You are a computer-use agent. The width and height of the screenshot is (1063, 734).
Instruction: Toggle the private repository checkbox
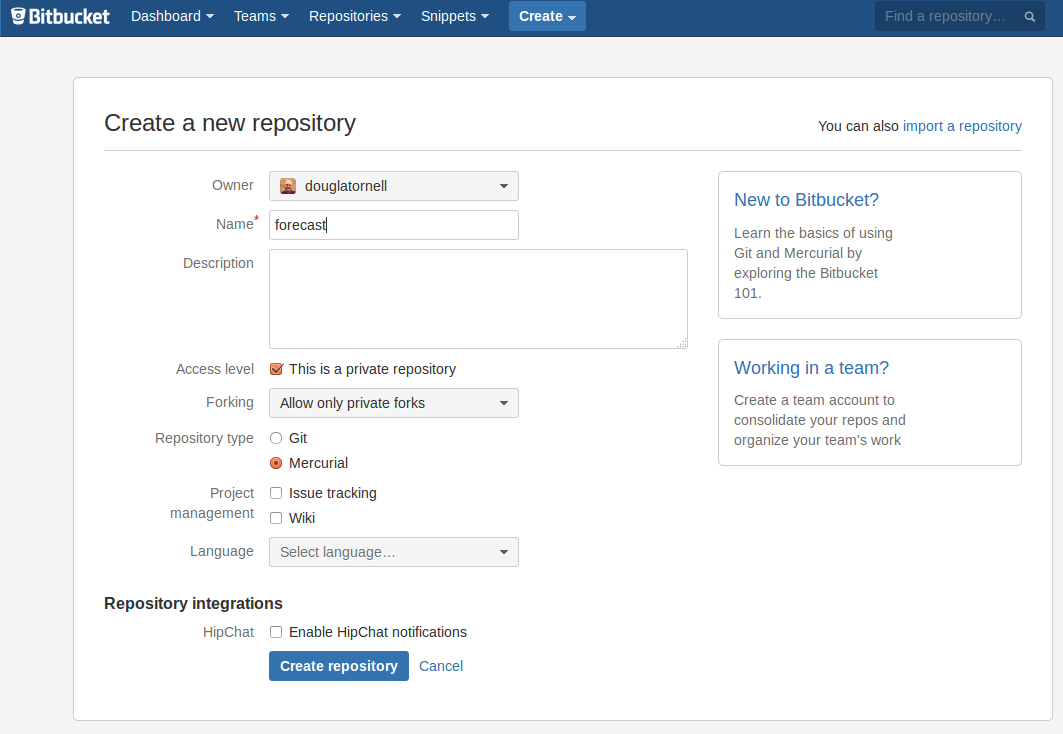coord(276,369)
